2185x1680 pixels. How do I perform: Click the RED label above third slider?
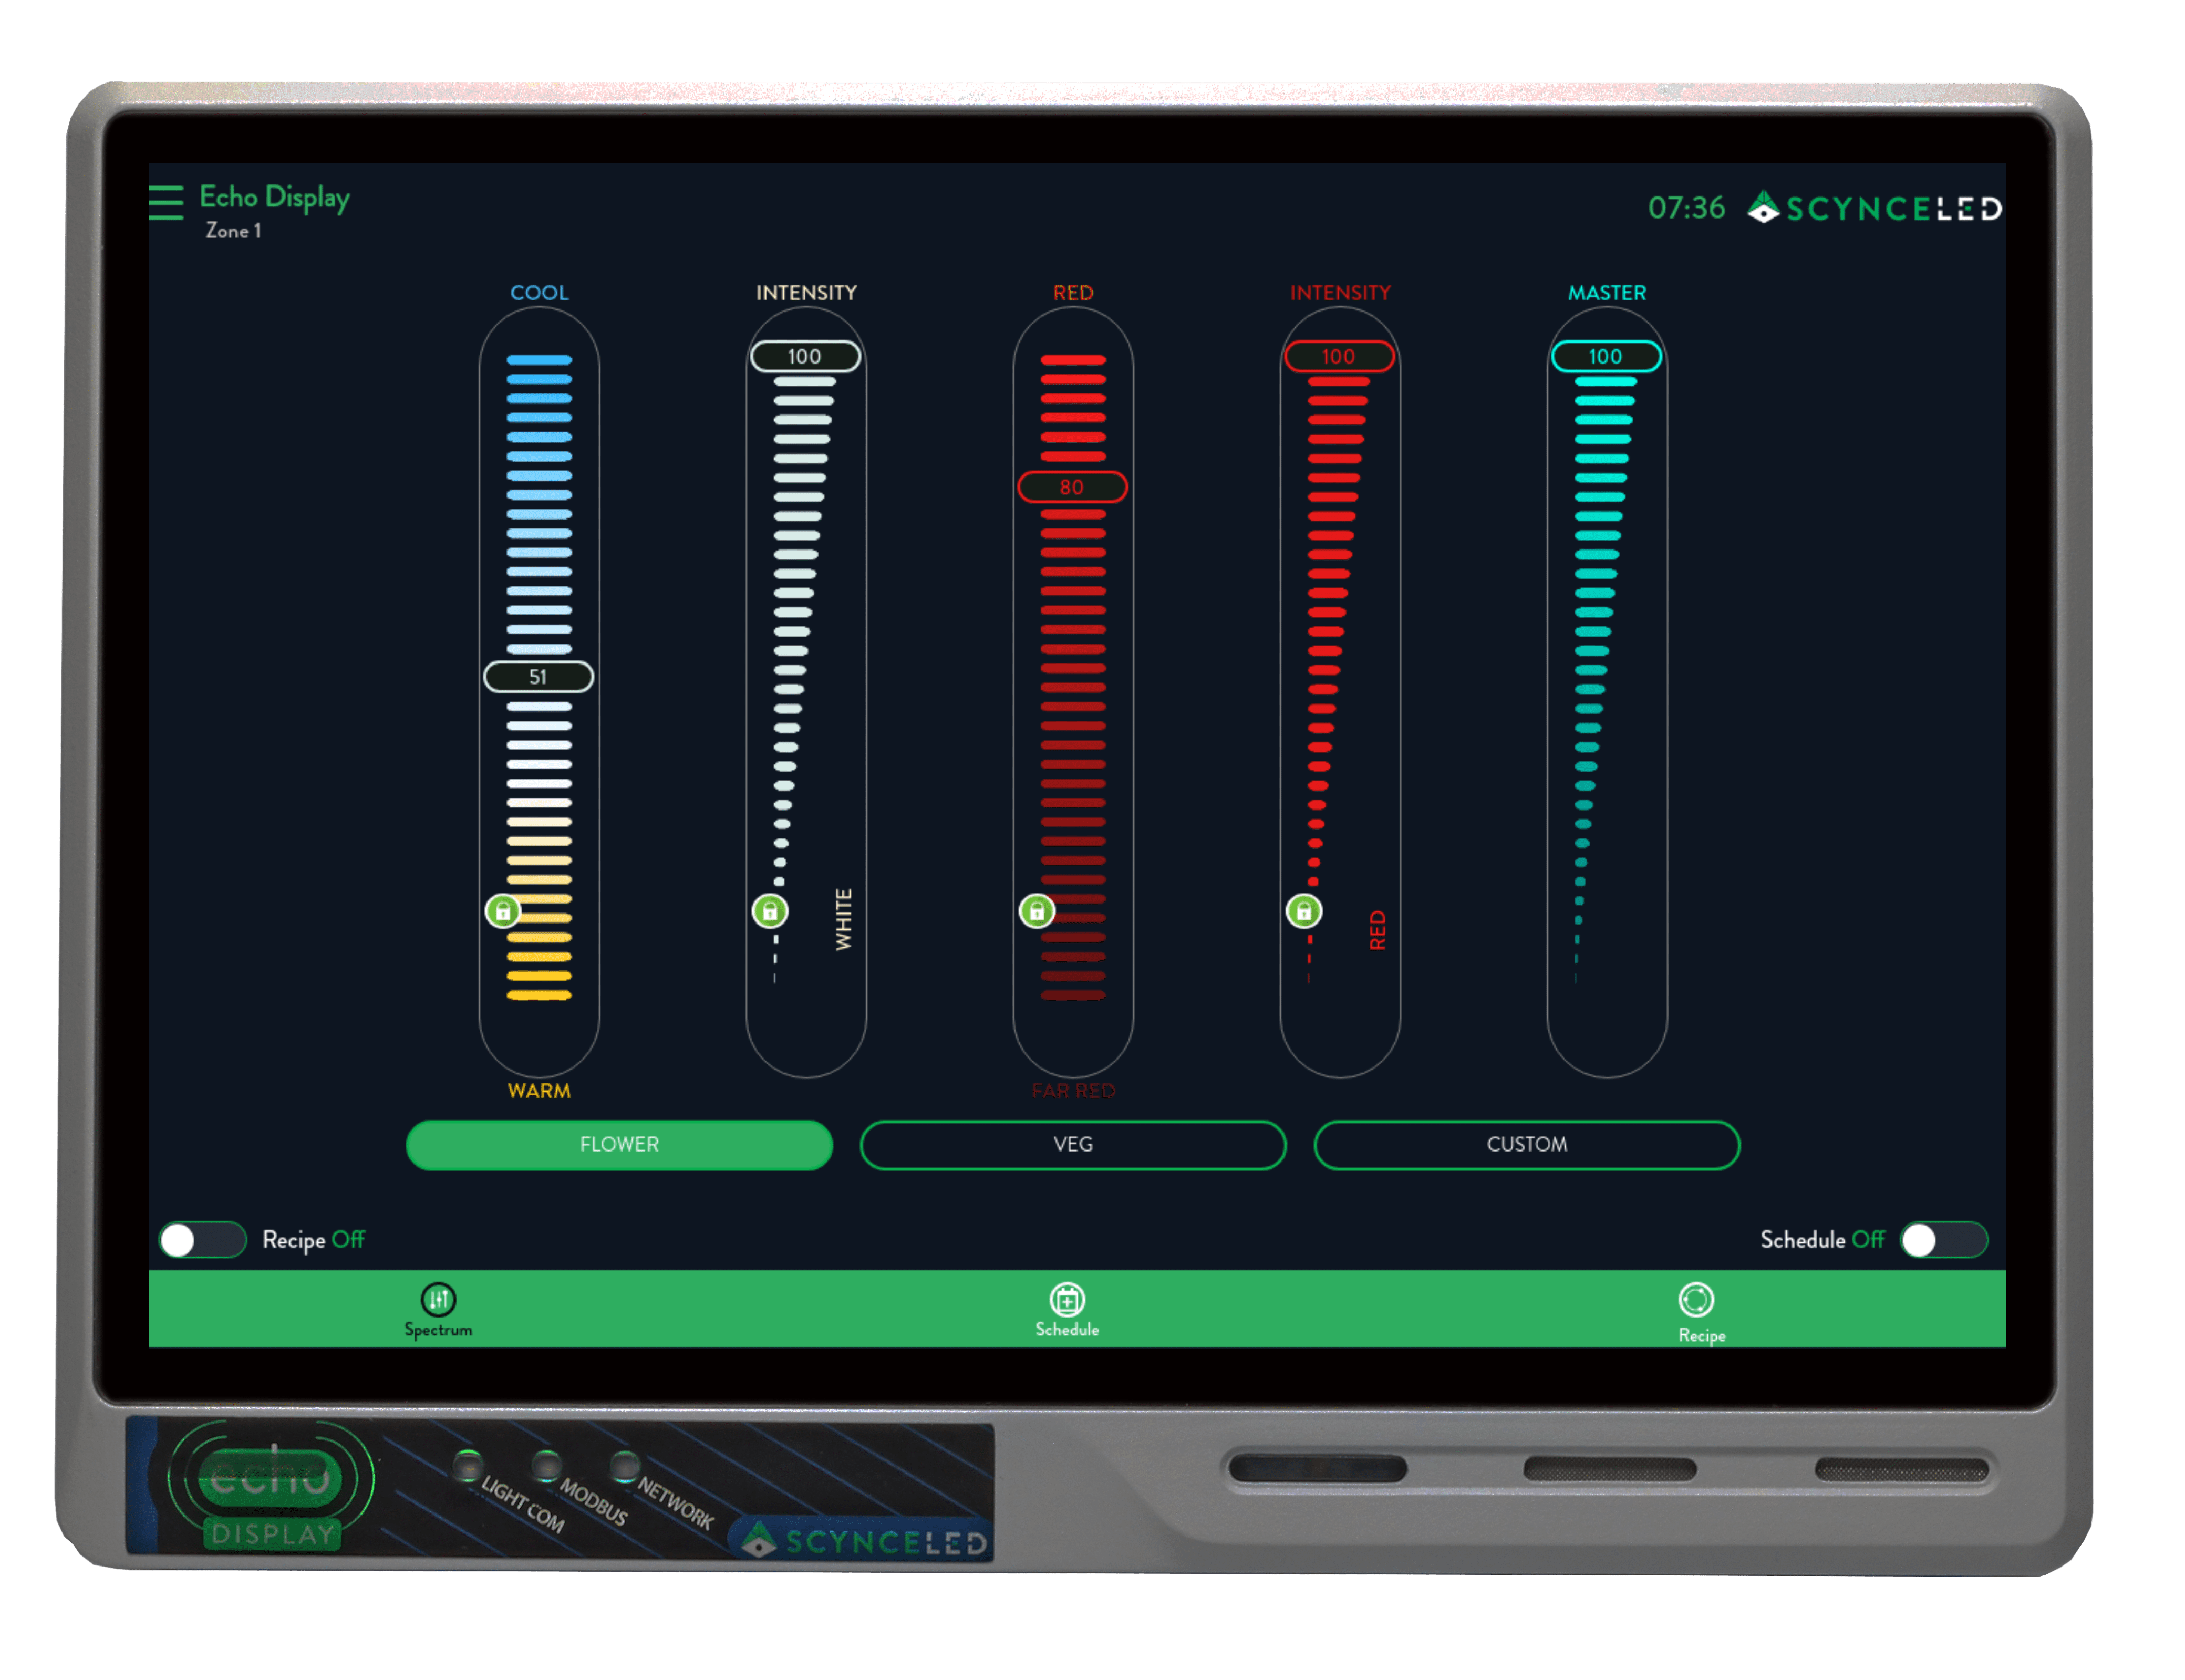click(1073, 292)
